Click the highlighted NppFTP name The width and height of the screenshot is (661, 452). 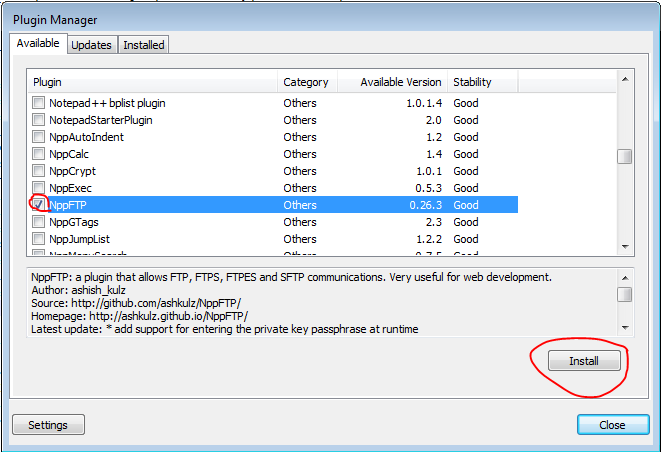(x=68, y=205)
